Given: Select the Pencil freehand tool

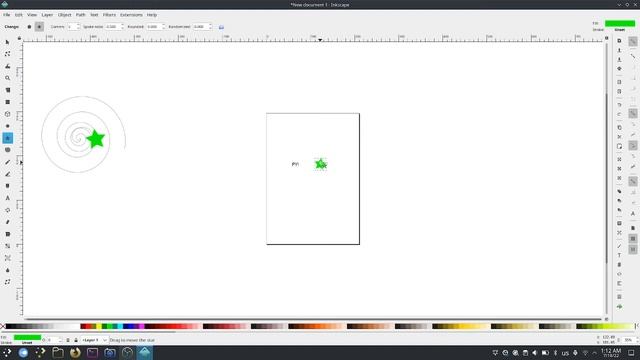Looking at the screenshot, I should 7,162.
